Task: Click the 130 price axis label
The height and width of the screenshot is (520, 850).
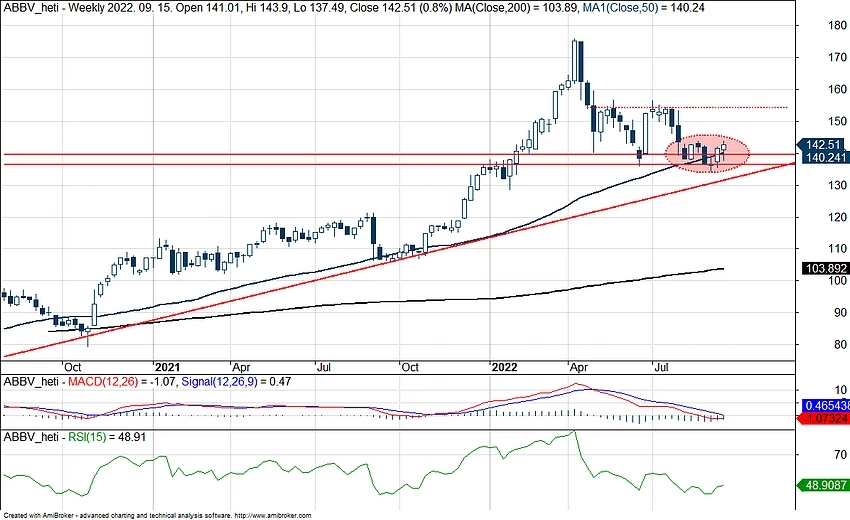Action: pos(838,185)
